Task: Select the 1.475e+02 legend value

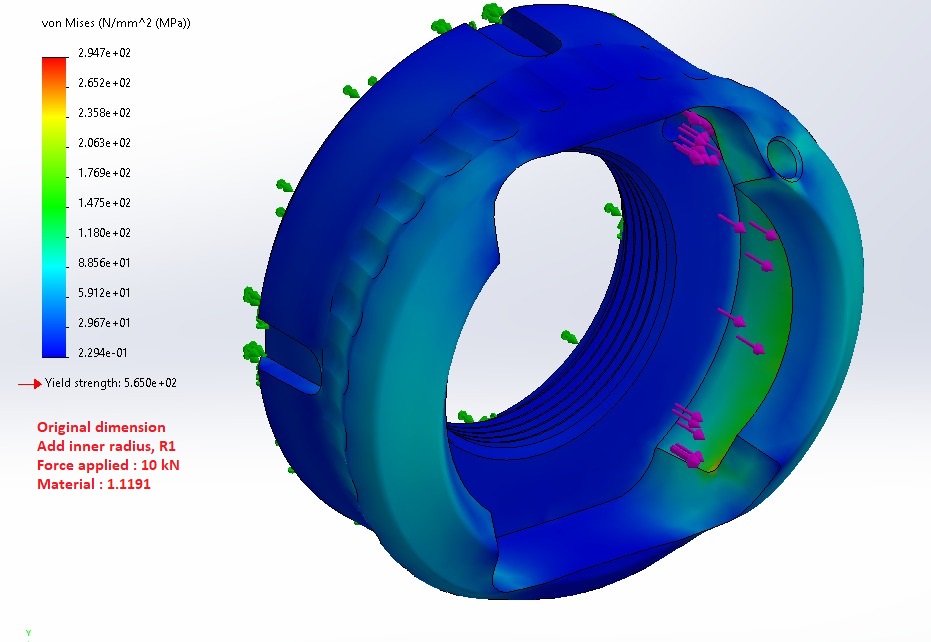Action: tap(104, 203)
